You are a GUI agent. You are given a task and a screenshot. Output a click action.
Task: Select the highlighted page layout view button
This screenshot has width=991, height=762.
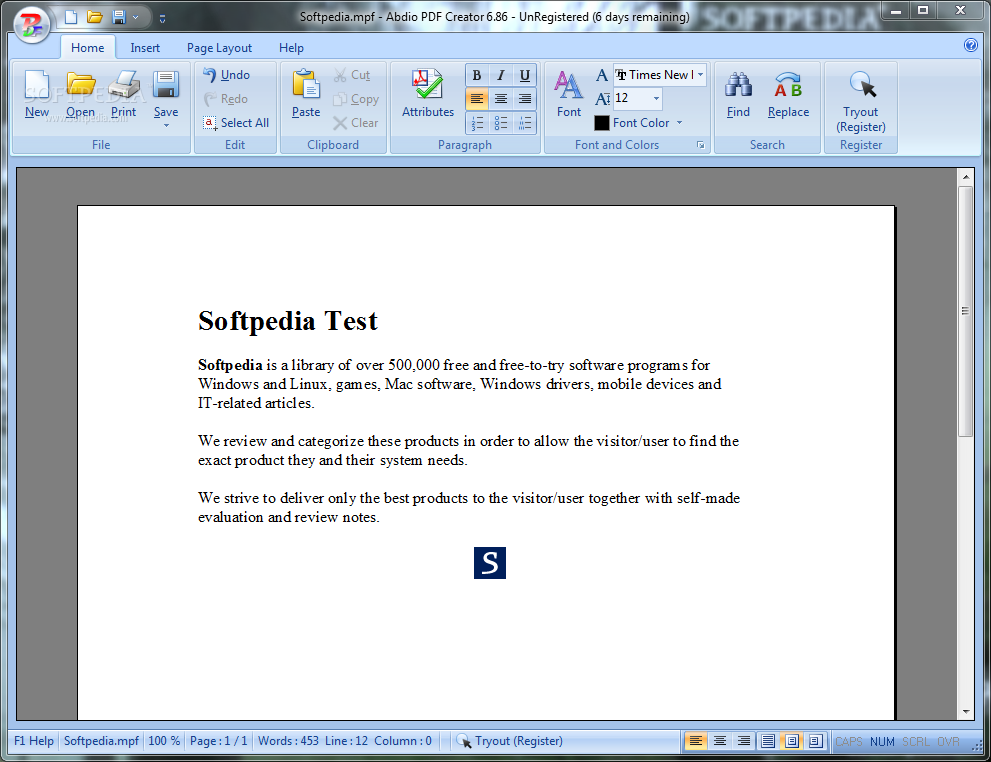[792, 741]
